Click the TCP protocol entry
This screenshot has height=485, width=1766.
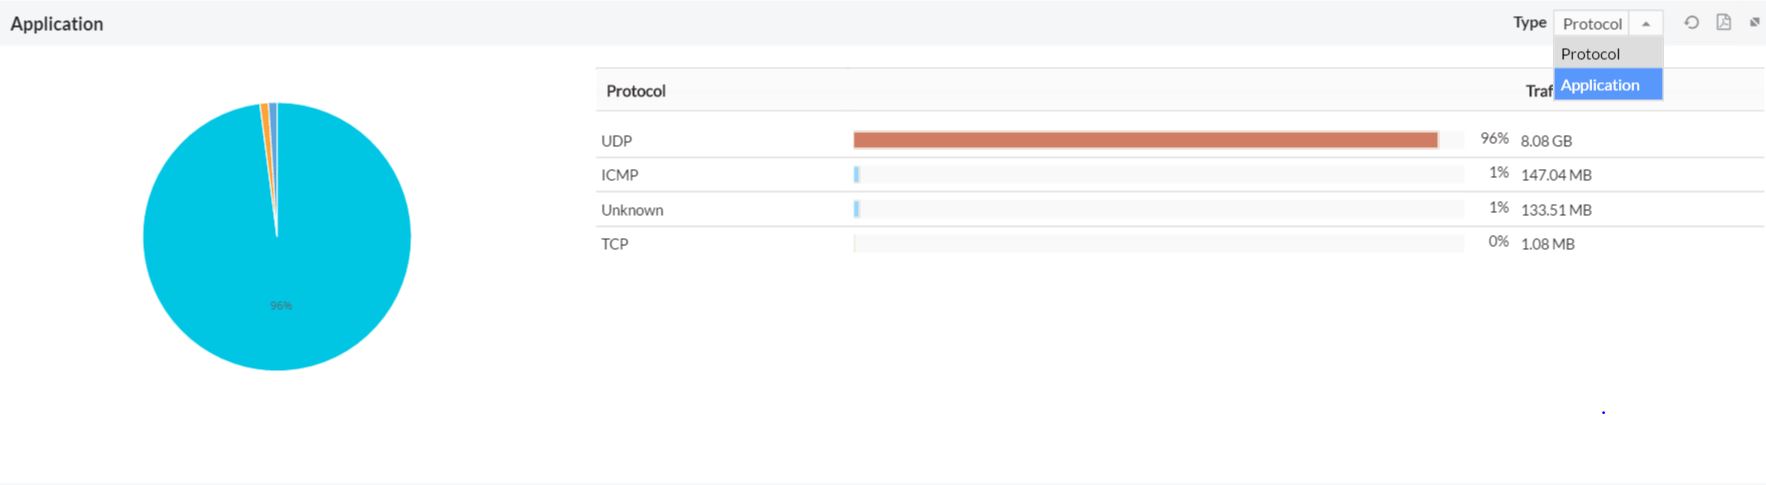click(x=614, y=244)
